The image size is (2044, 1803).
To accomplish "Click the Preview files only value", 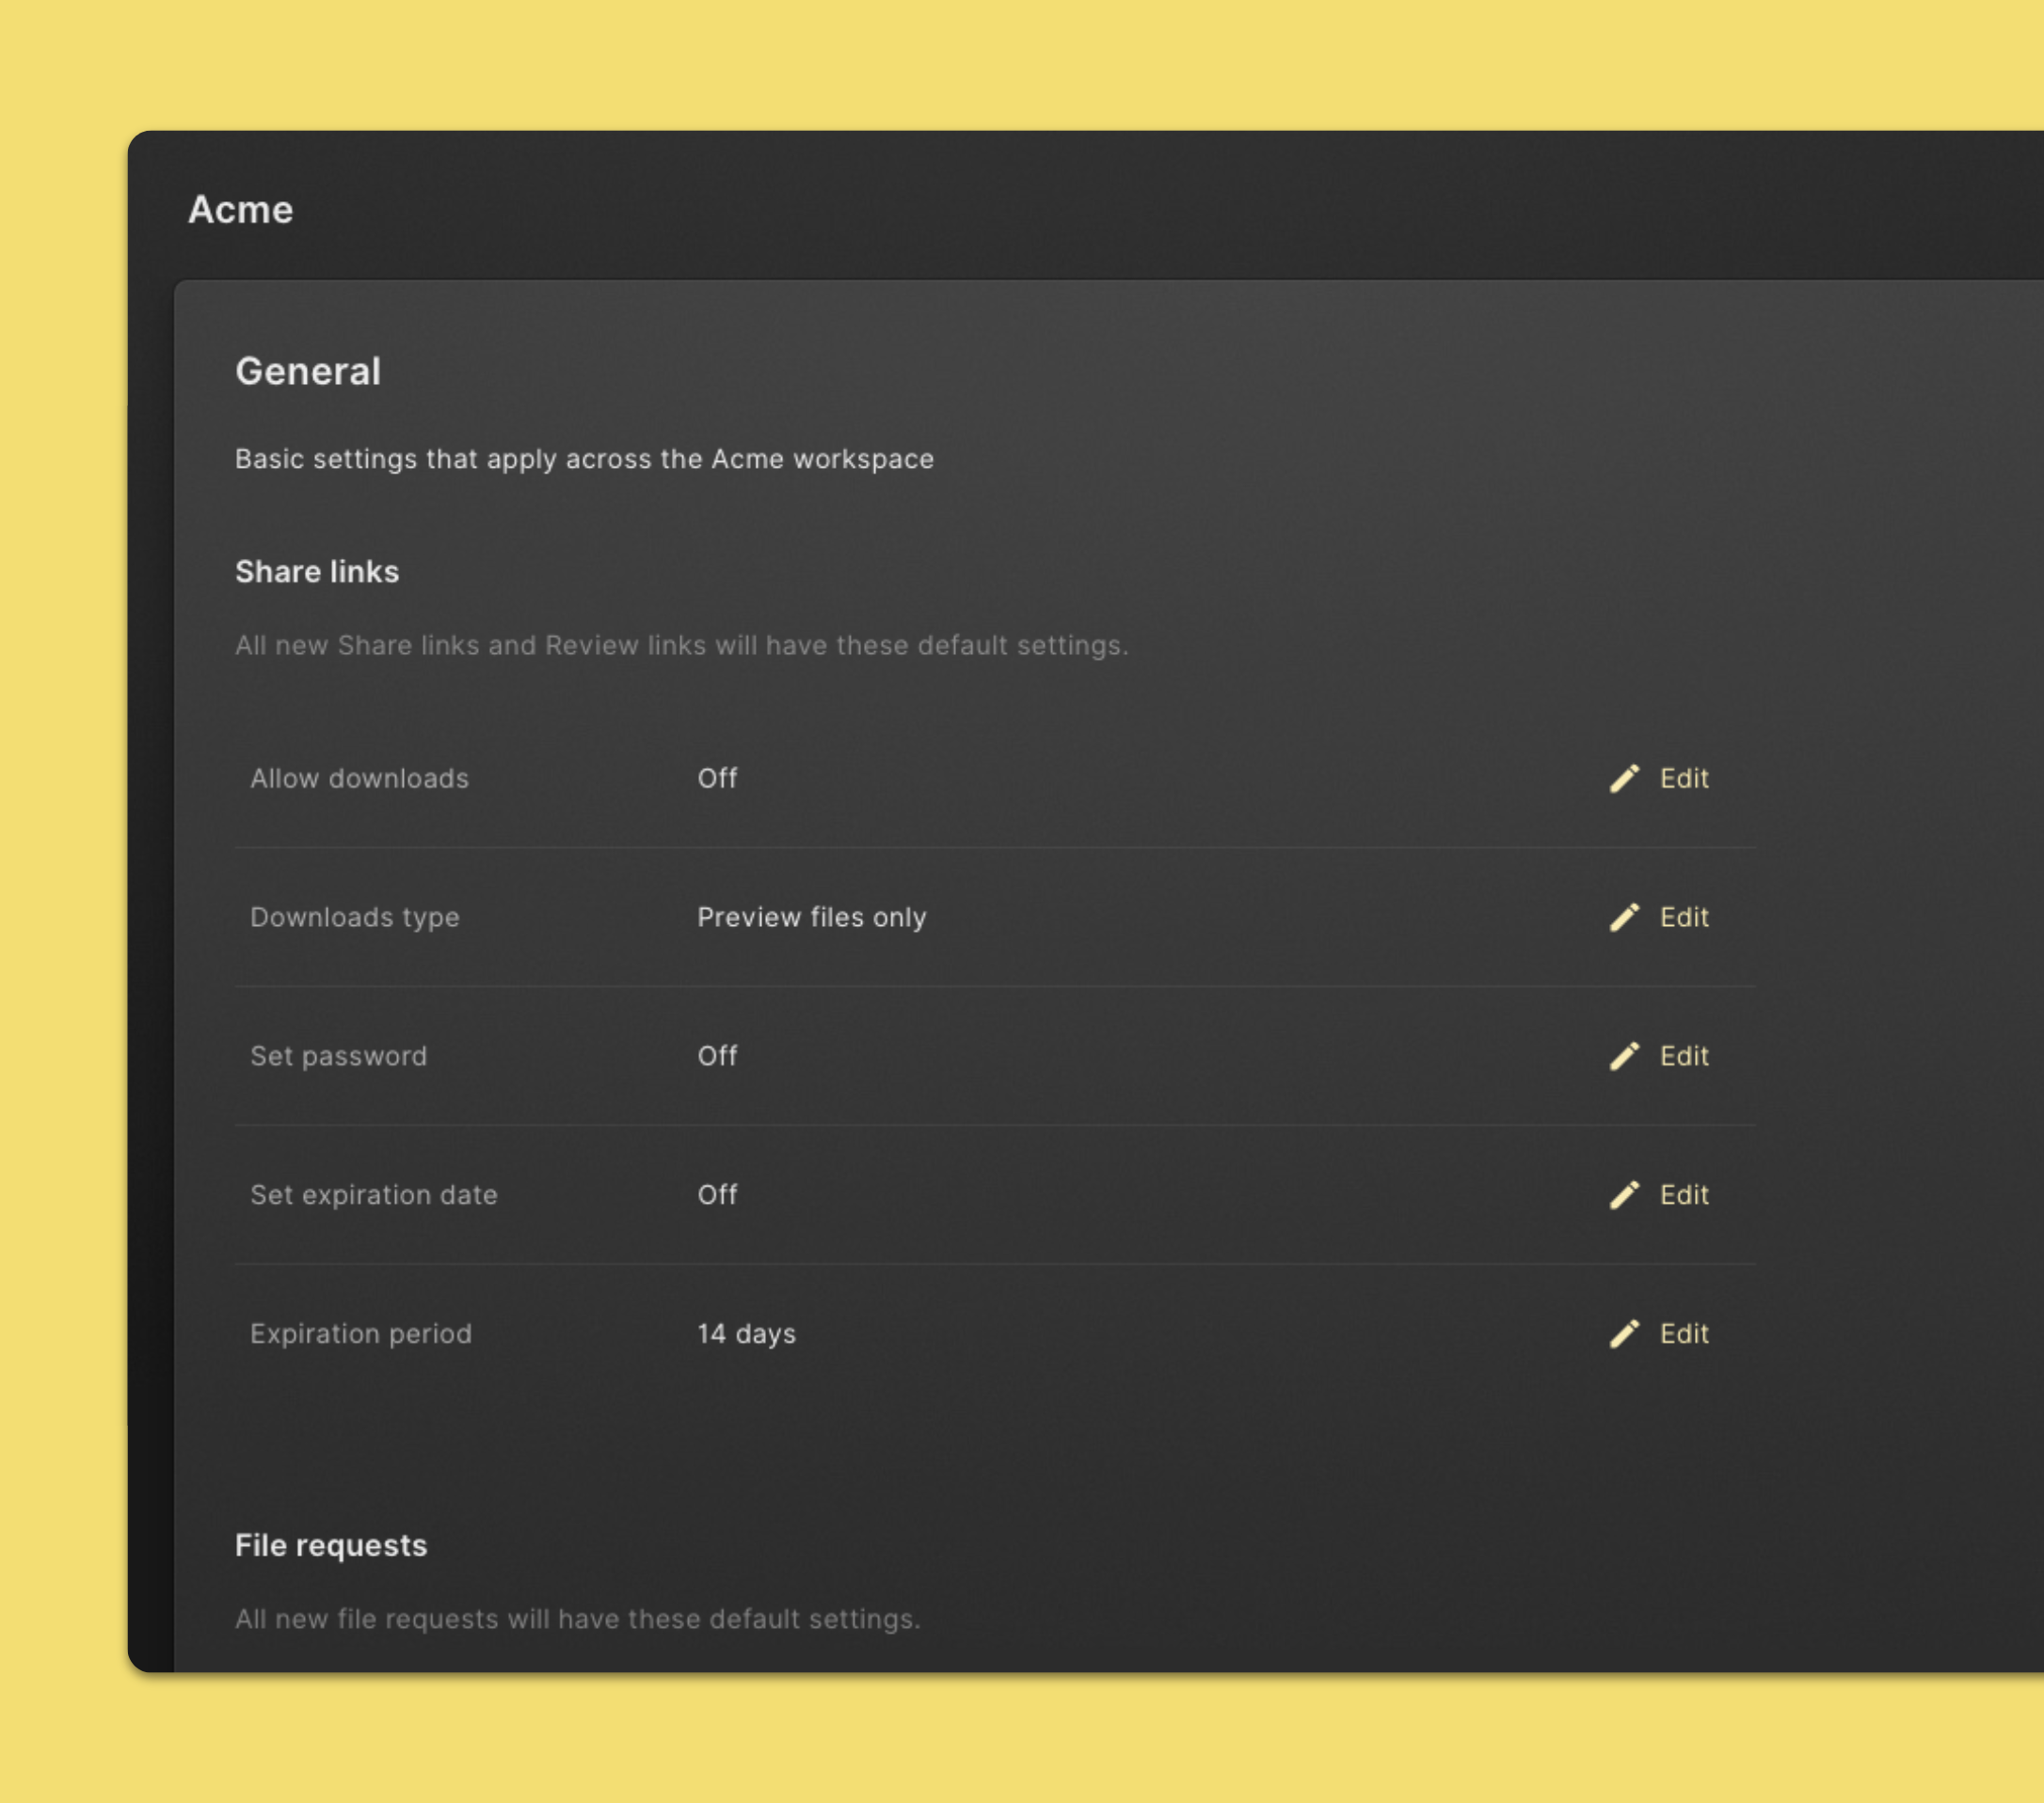I will pyautogui.click(x=812, y=917).
